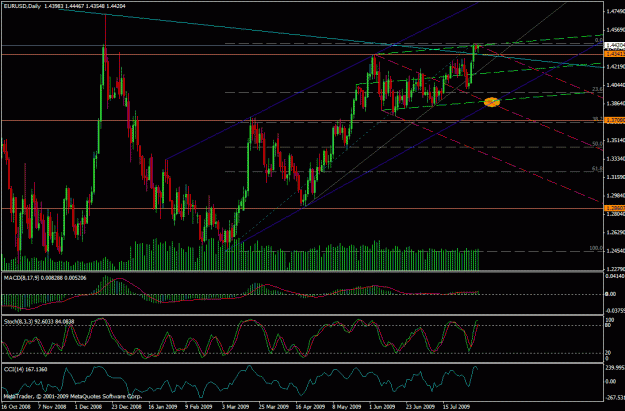The width and height of the screenshot is (625, 411).
Task: Click the 38.2 Fibonacci level label
Action: (597, 119)
